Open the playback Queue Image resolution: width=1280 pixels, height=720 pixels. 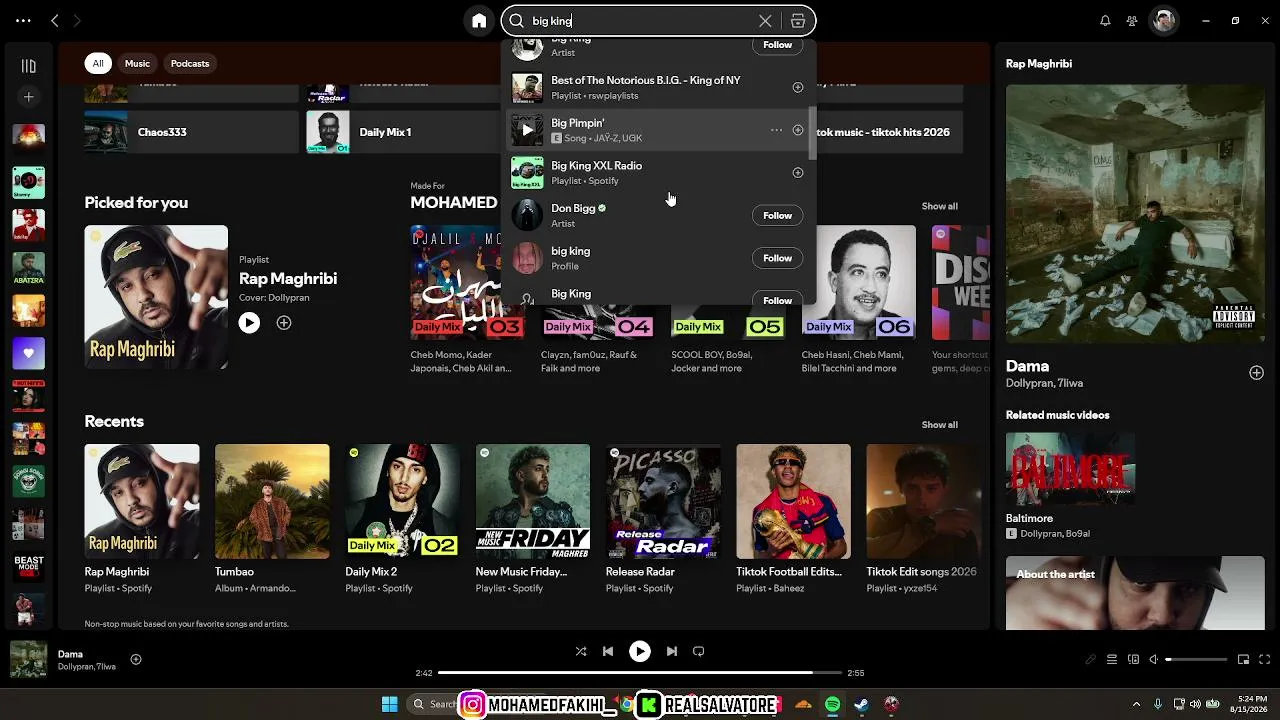(1112, 660)
